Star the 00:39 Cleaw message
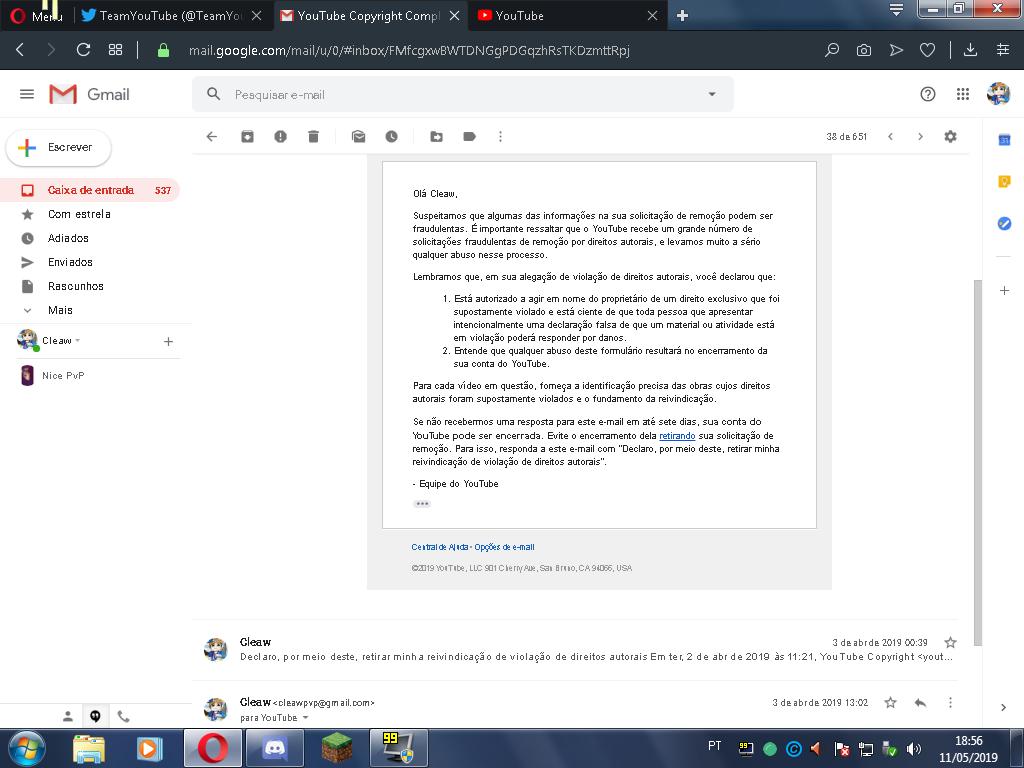The width and height of the screenshot is (1024, 768). click(x=950, y=643)
